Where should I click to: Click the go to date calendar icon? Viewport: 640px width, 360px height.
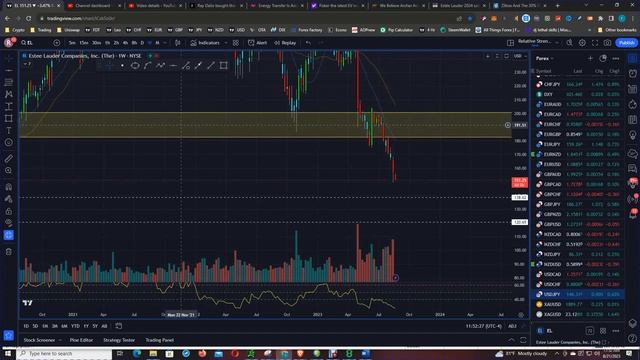118,326
